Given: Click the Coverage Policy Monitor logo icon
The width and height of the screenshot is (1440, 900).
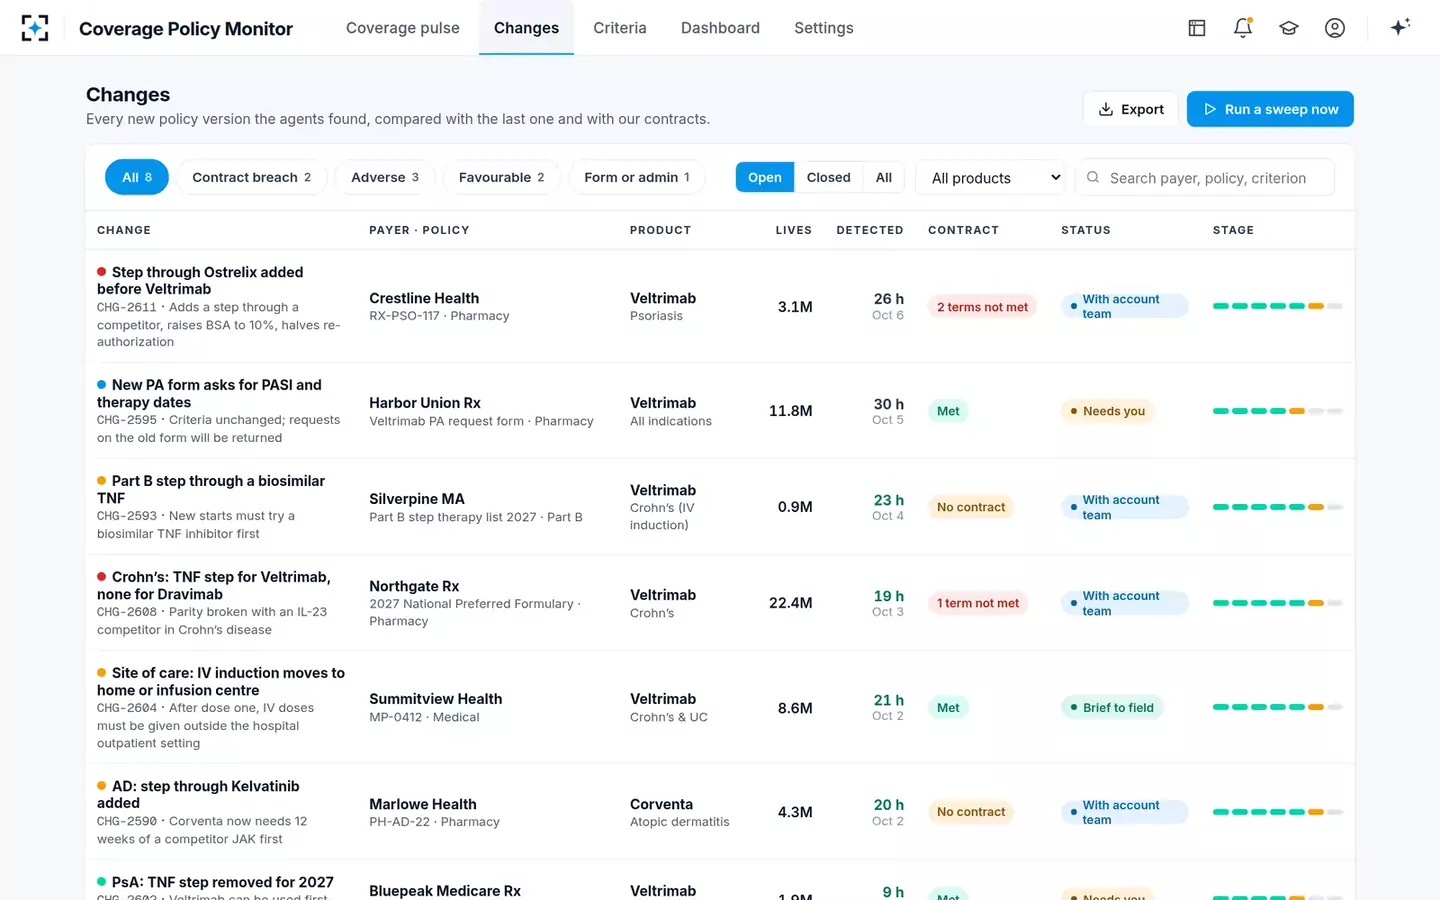Looking at the screenshot, I should click(x=35, y=28).
